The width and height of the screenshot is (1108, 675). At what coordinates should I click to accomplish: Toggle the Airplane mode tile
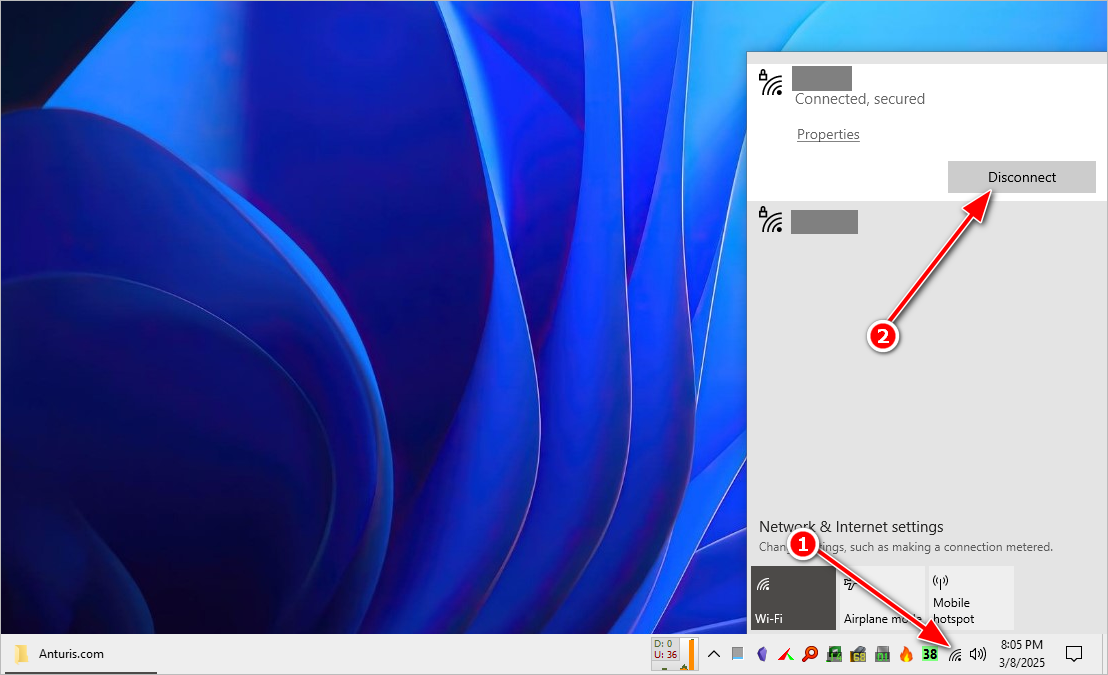point(882,598)
